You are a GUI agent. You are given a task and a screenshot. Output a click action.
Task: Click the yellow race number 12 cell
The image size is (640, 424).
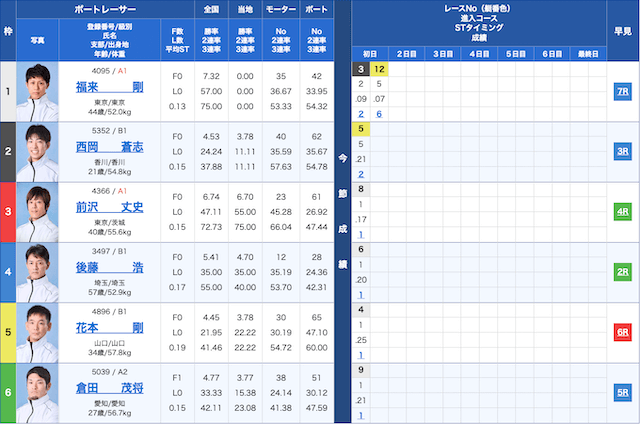click(379, 69)
